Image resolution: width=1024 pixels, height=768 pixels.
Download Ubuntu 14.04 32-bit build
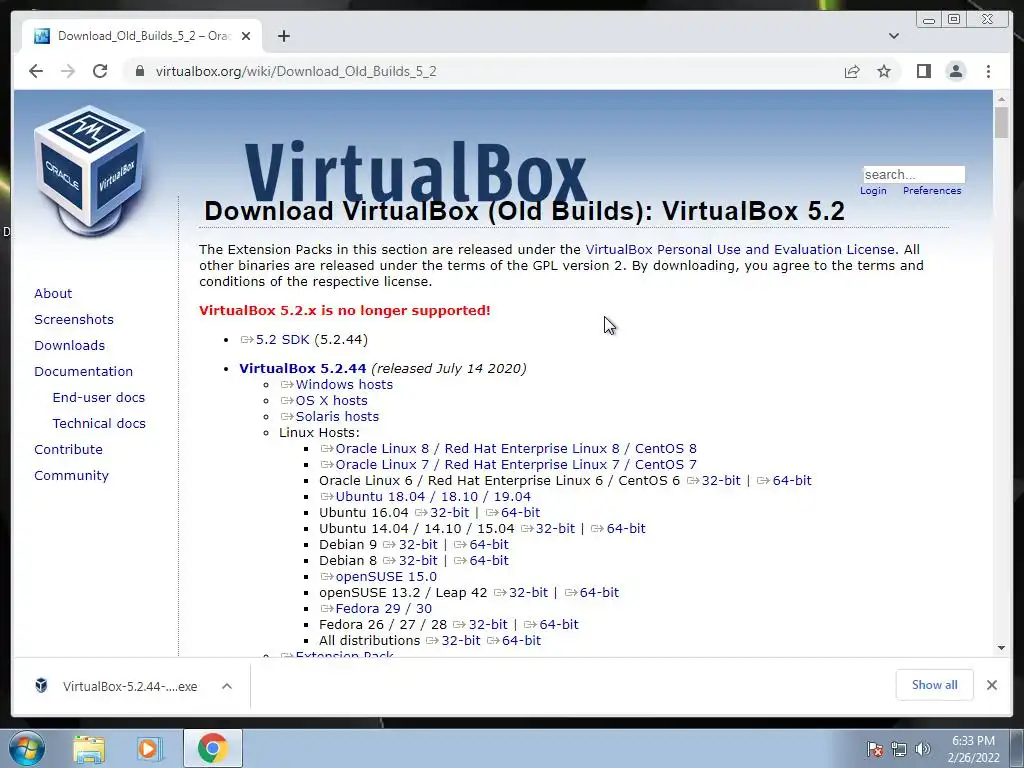tap(555, 528)
